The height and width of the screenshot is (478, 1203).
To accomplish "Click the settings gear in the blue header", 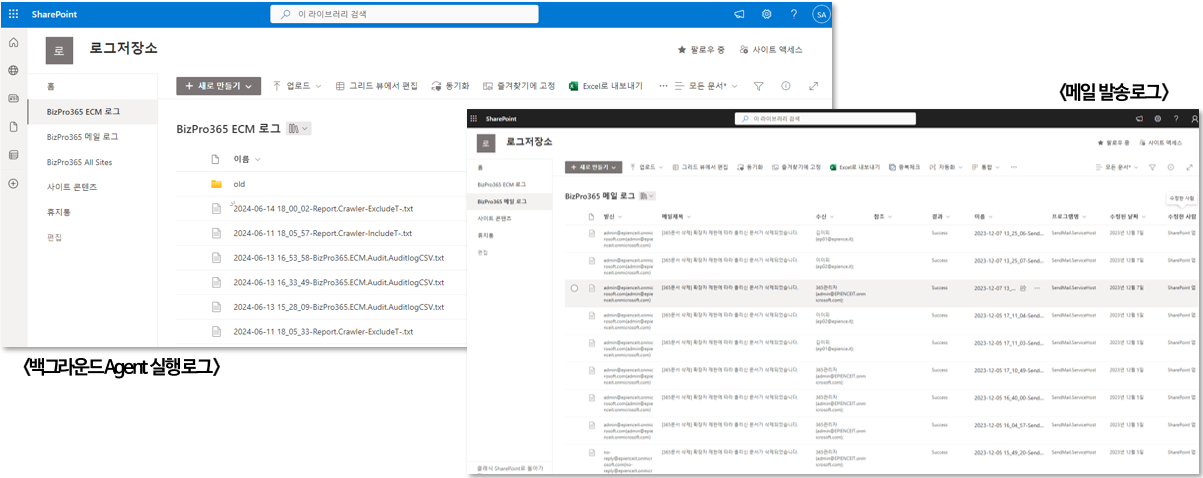I will [x=767, y=14].
